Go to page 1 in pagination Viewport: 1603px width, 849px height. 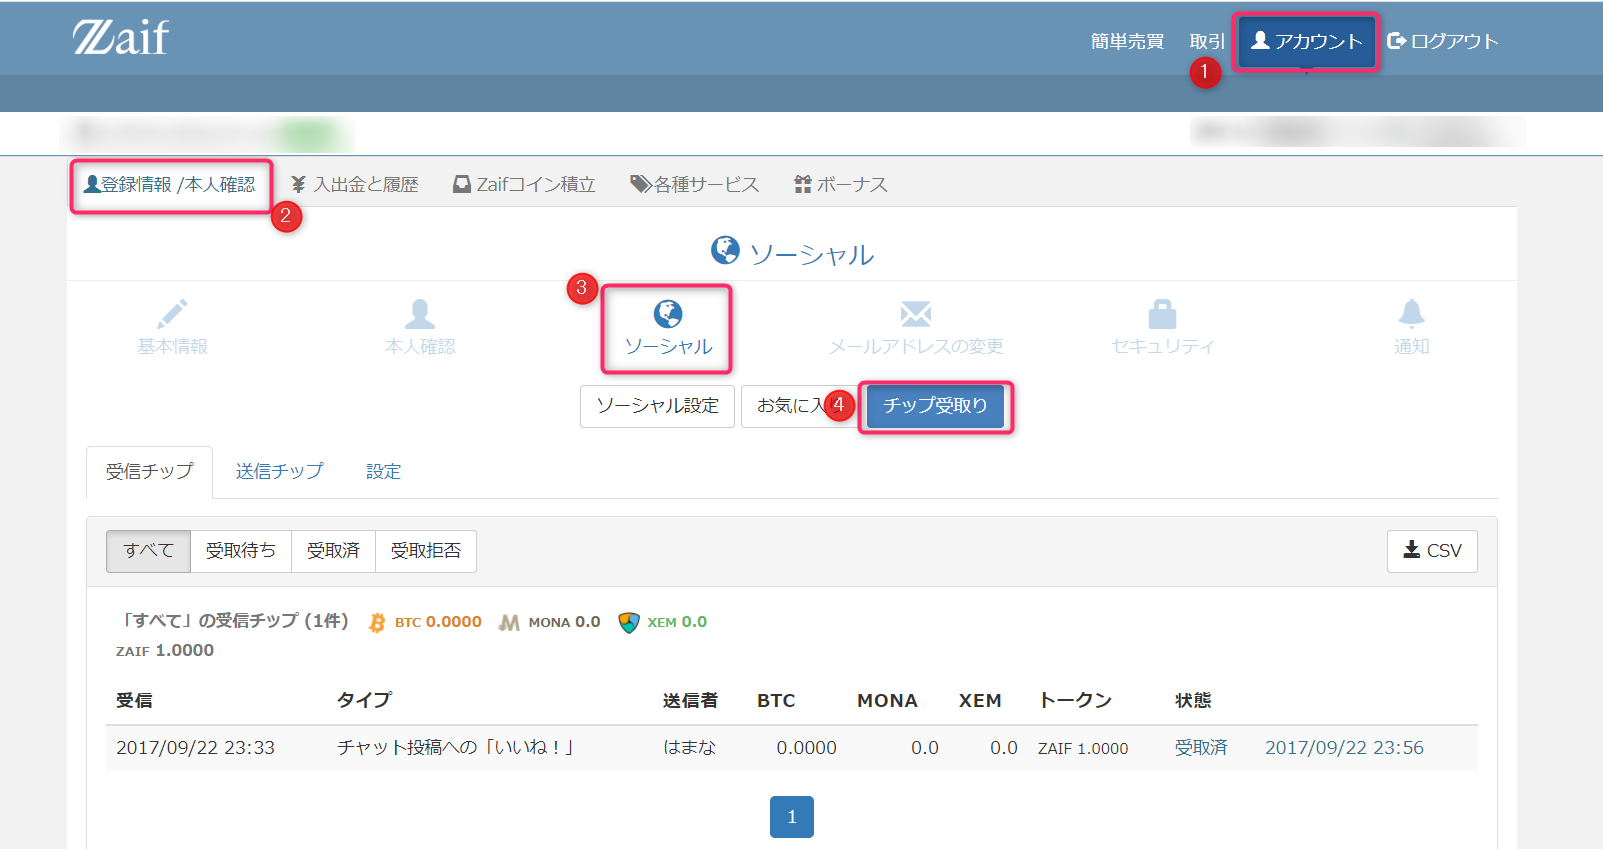coord(792,817)
